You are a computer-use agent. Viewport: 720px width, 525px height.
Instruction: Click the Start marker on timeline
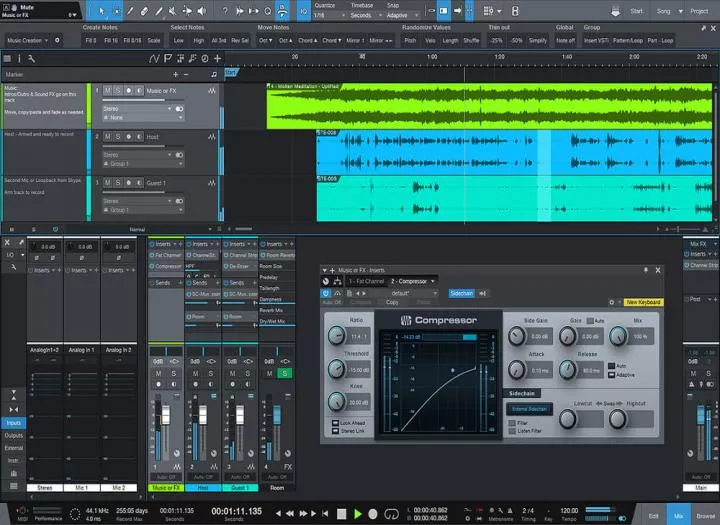pyautogui.click(x=231, y=73)
